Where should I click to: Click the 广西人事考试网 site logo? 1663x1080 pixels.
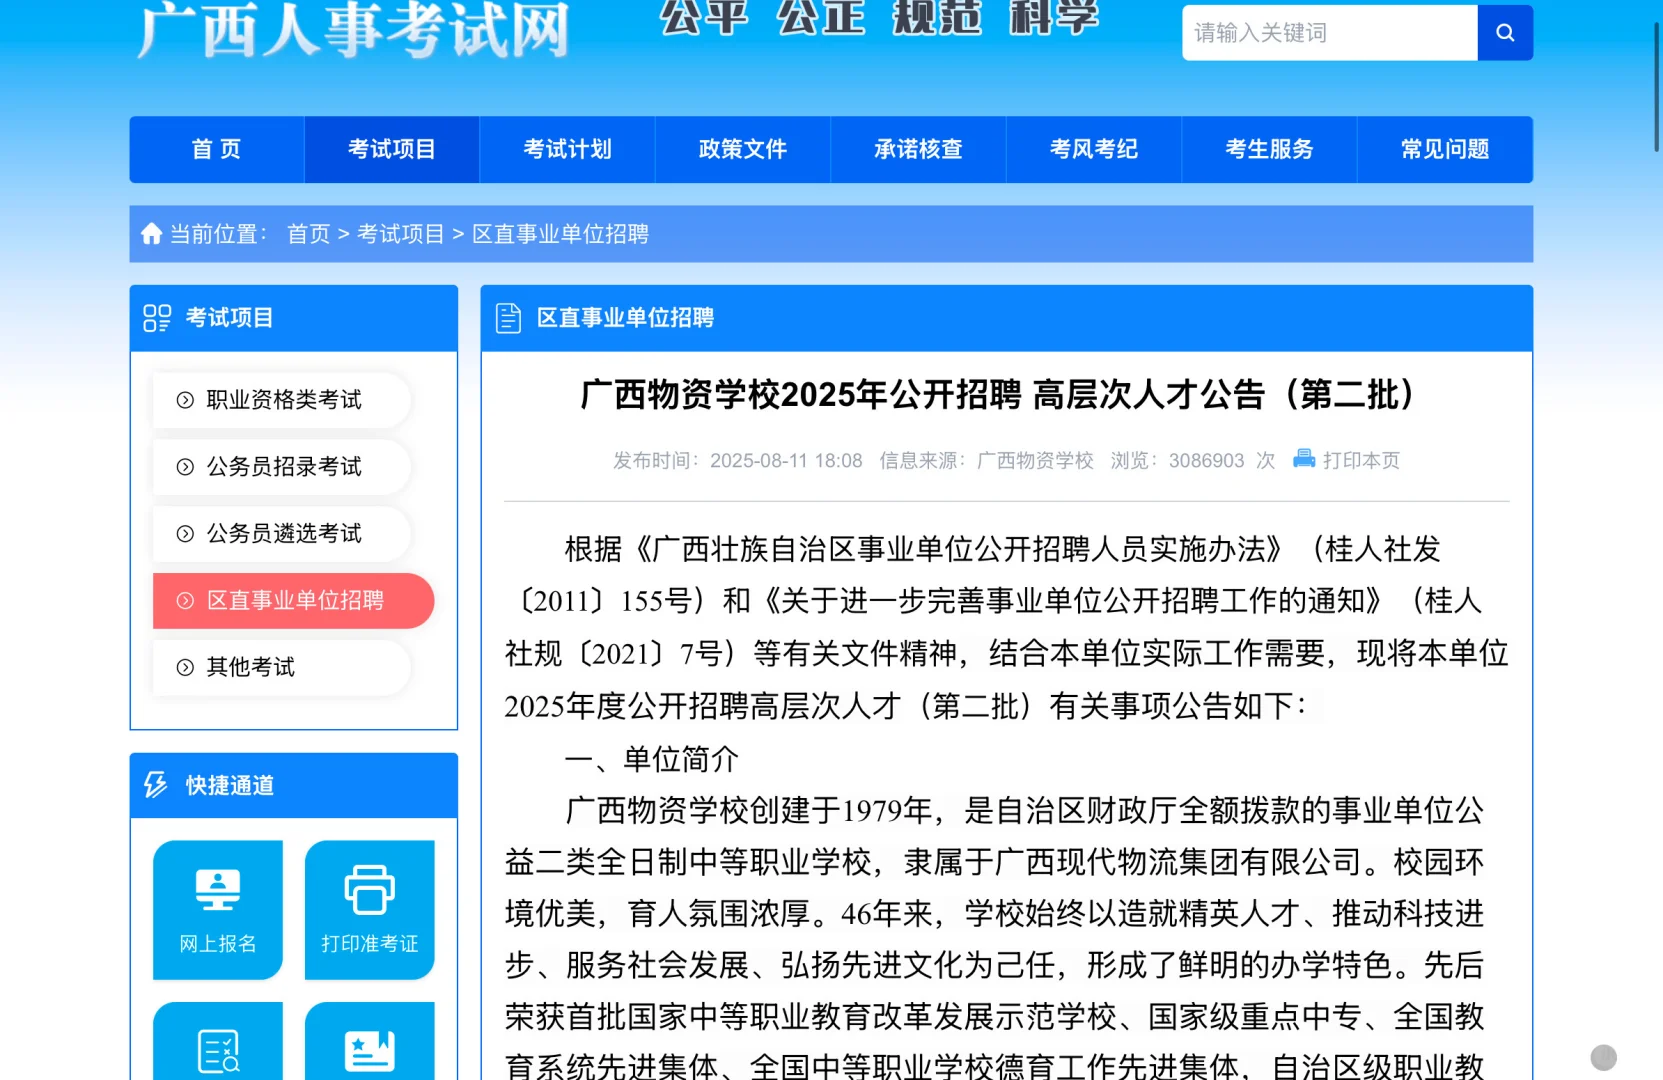(353, 29)
